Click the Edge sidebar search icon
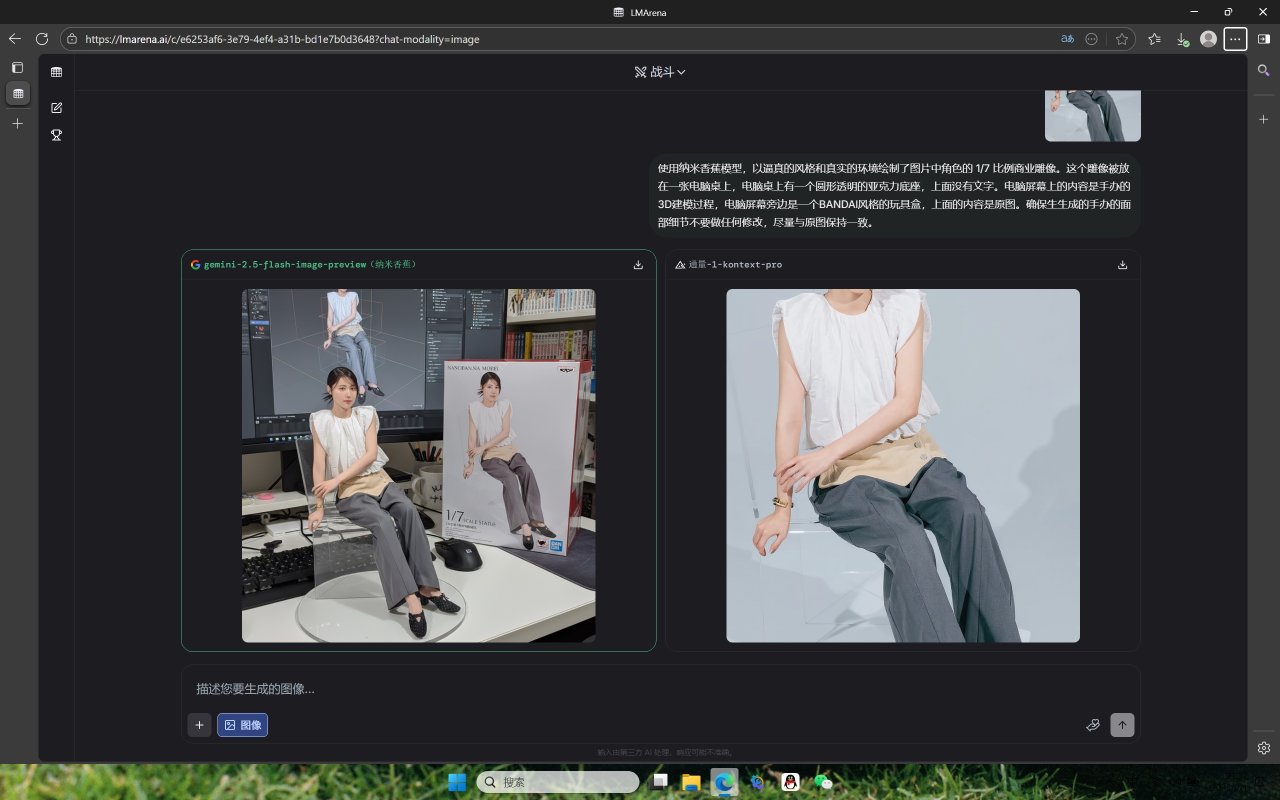This screenshot has width=1280, height=800. (x=1264, y=71)
